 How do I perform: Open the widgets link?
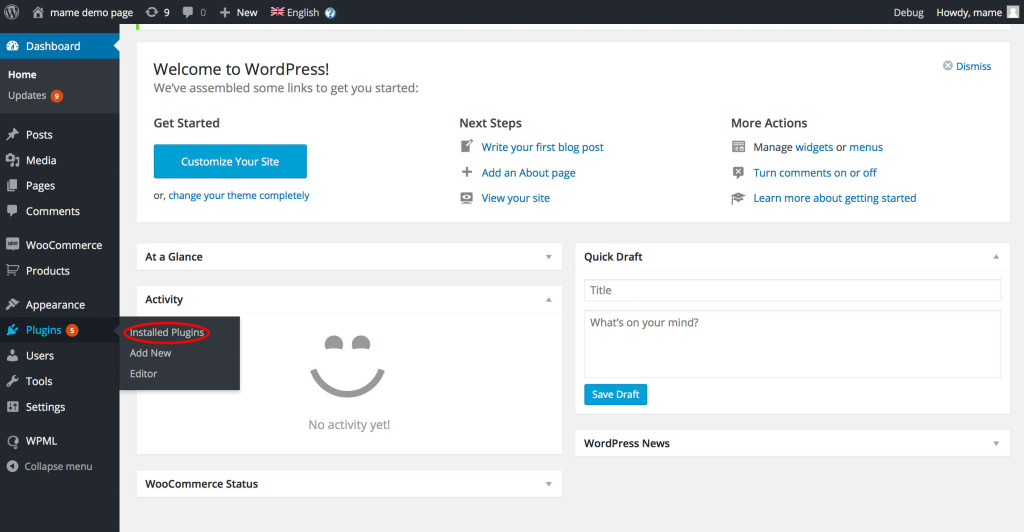[814, 147]
